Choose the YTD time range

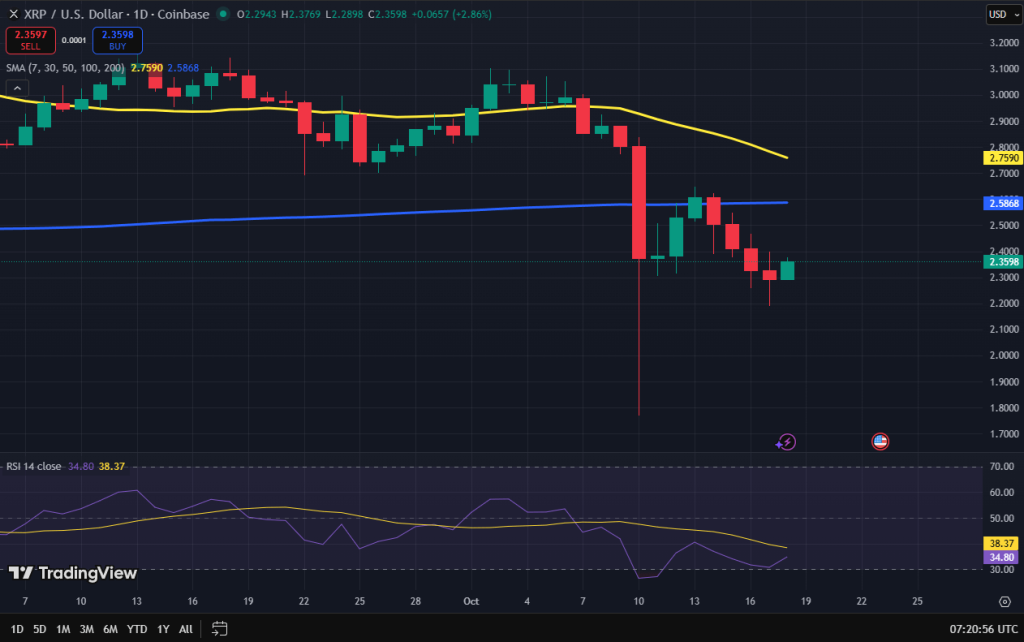click(x=136, y=629)
